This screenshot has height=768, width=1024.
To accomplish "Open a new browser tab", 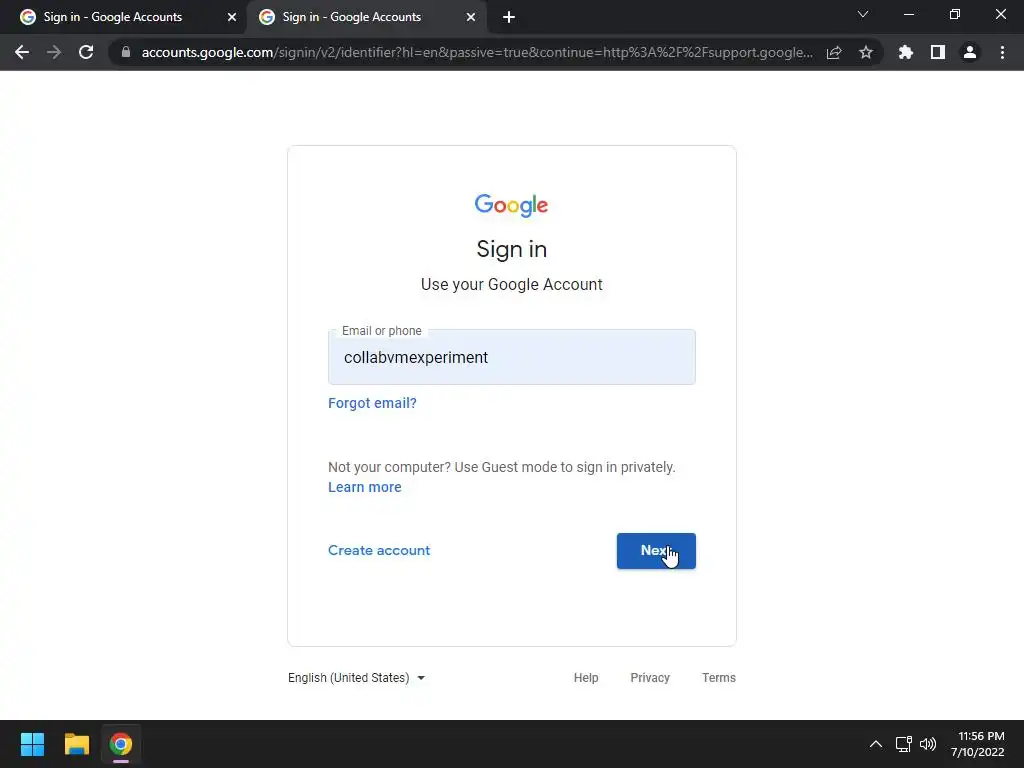I will pos(509,18).
